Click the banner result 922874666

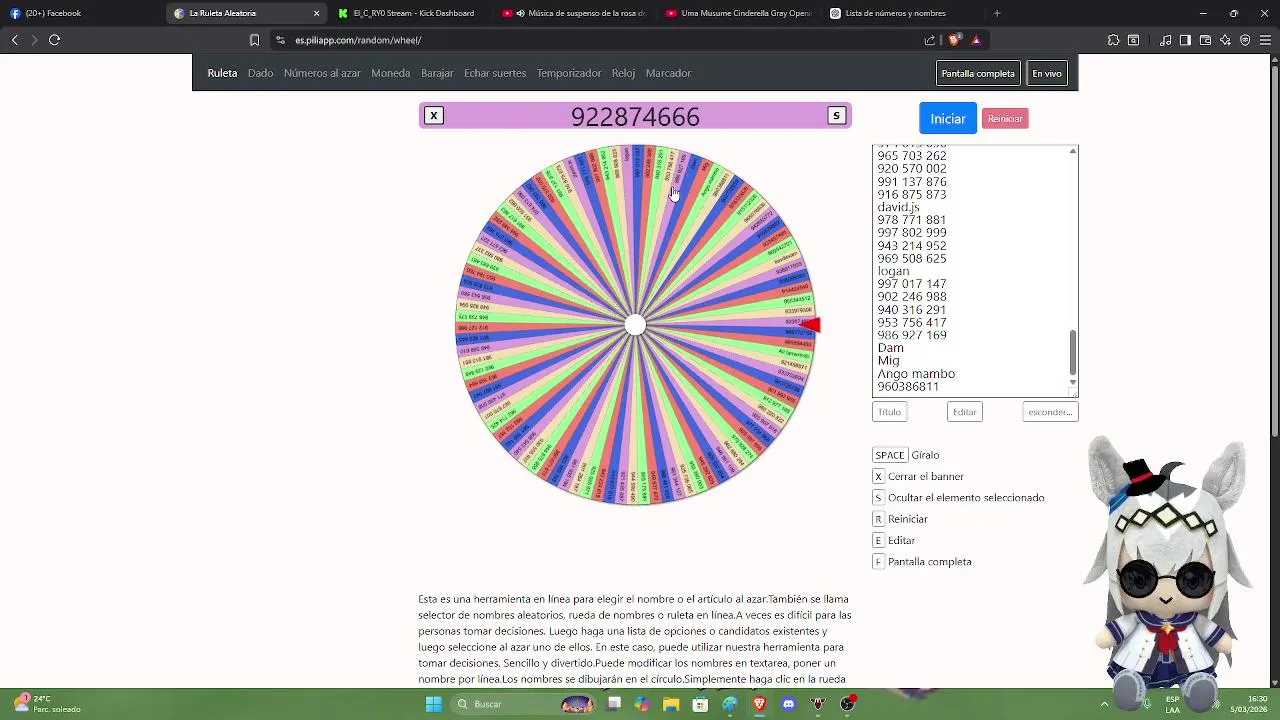(635, 117)
